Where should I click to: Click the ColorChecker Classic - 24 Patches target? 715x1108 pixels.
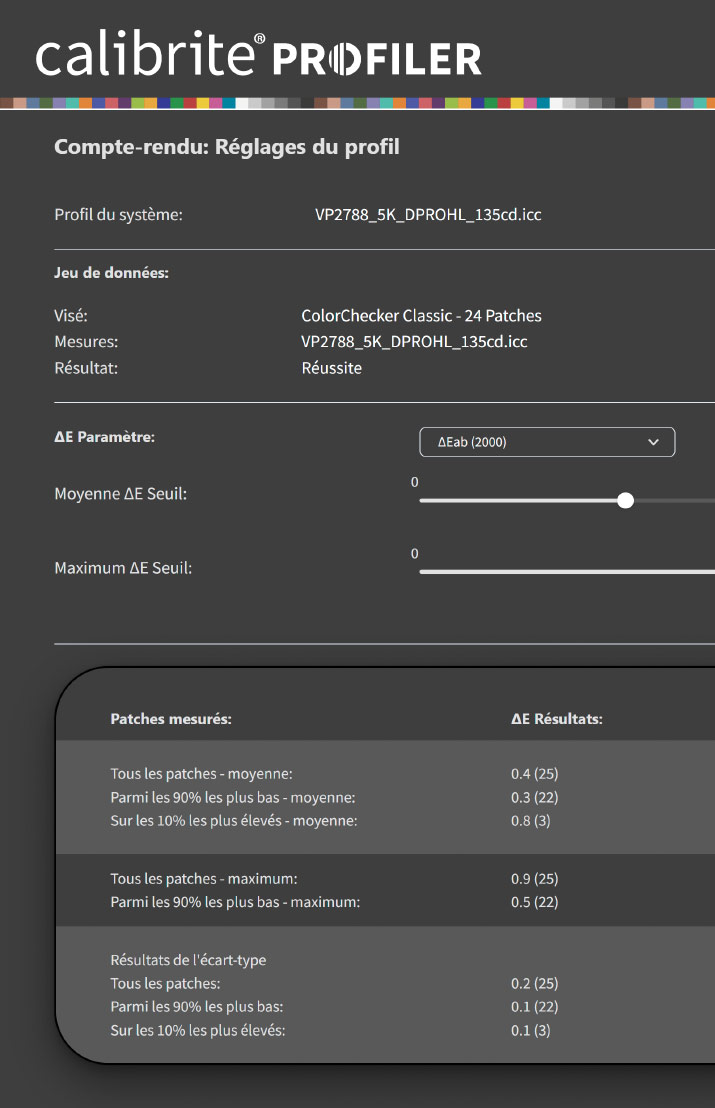[421, 316]
